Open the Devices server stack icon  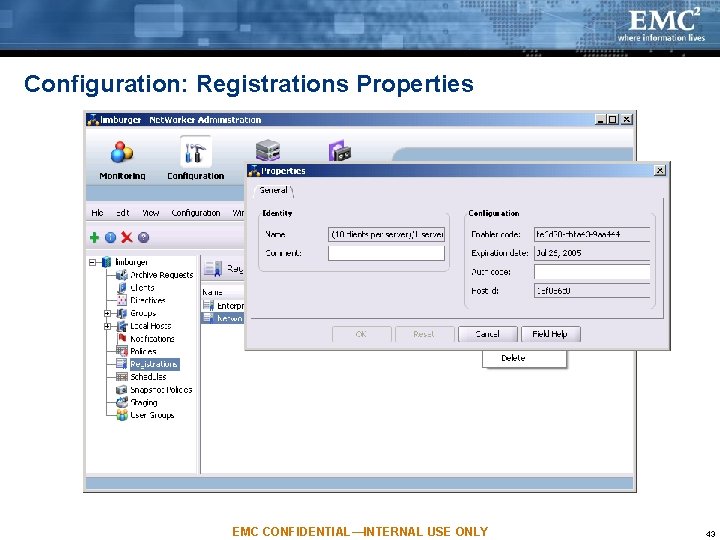click(x=268, y=150)
